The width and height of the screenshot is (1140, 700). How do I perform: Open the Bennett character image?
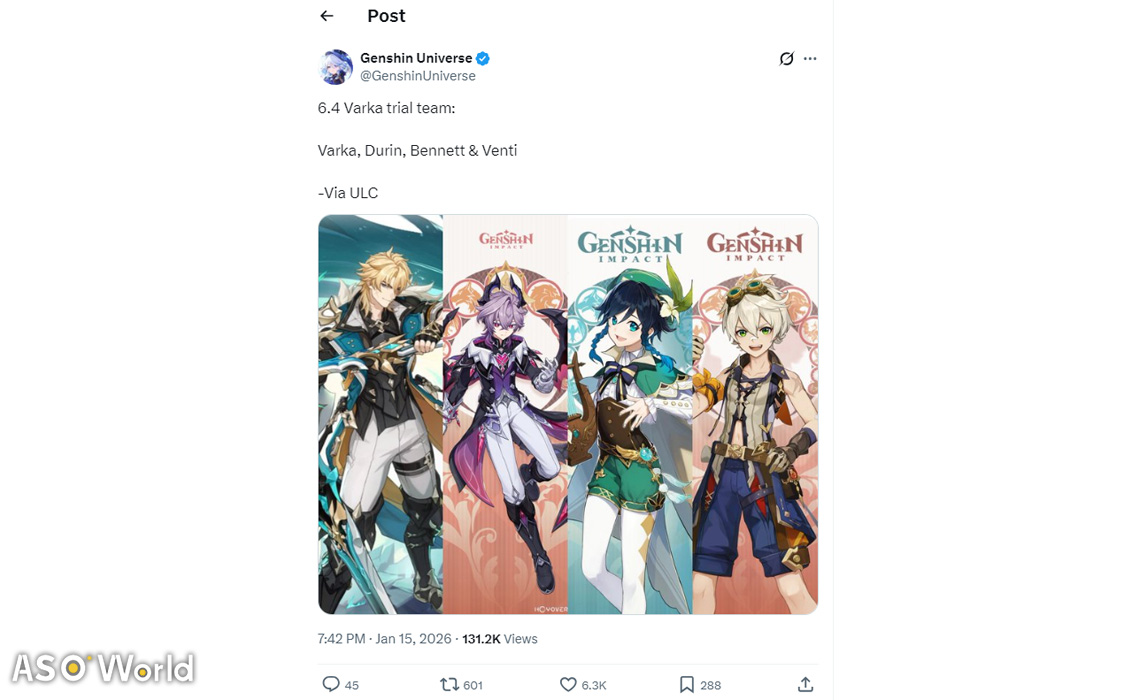tap(755, 414)
